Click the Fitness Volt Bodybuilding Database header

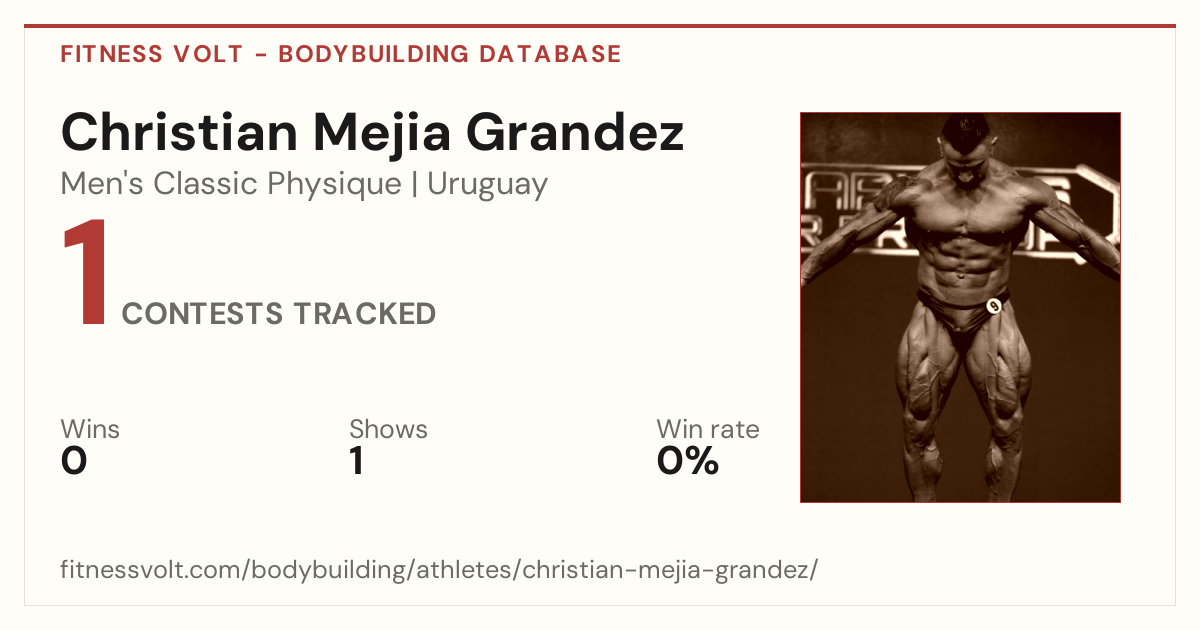[341, 54]
